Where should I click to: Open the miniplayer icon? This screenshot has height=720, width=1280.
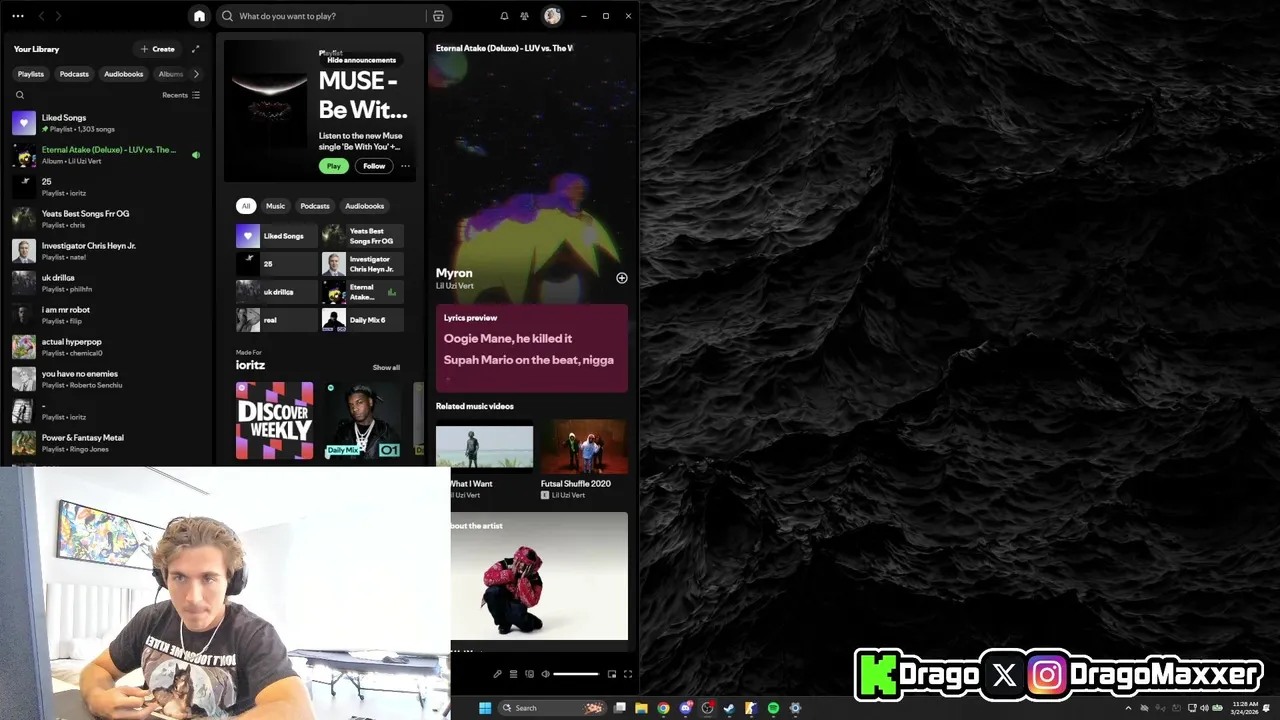[612, 674]
